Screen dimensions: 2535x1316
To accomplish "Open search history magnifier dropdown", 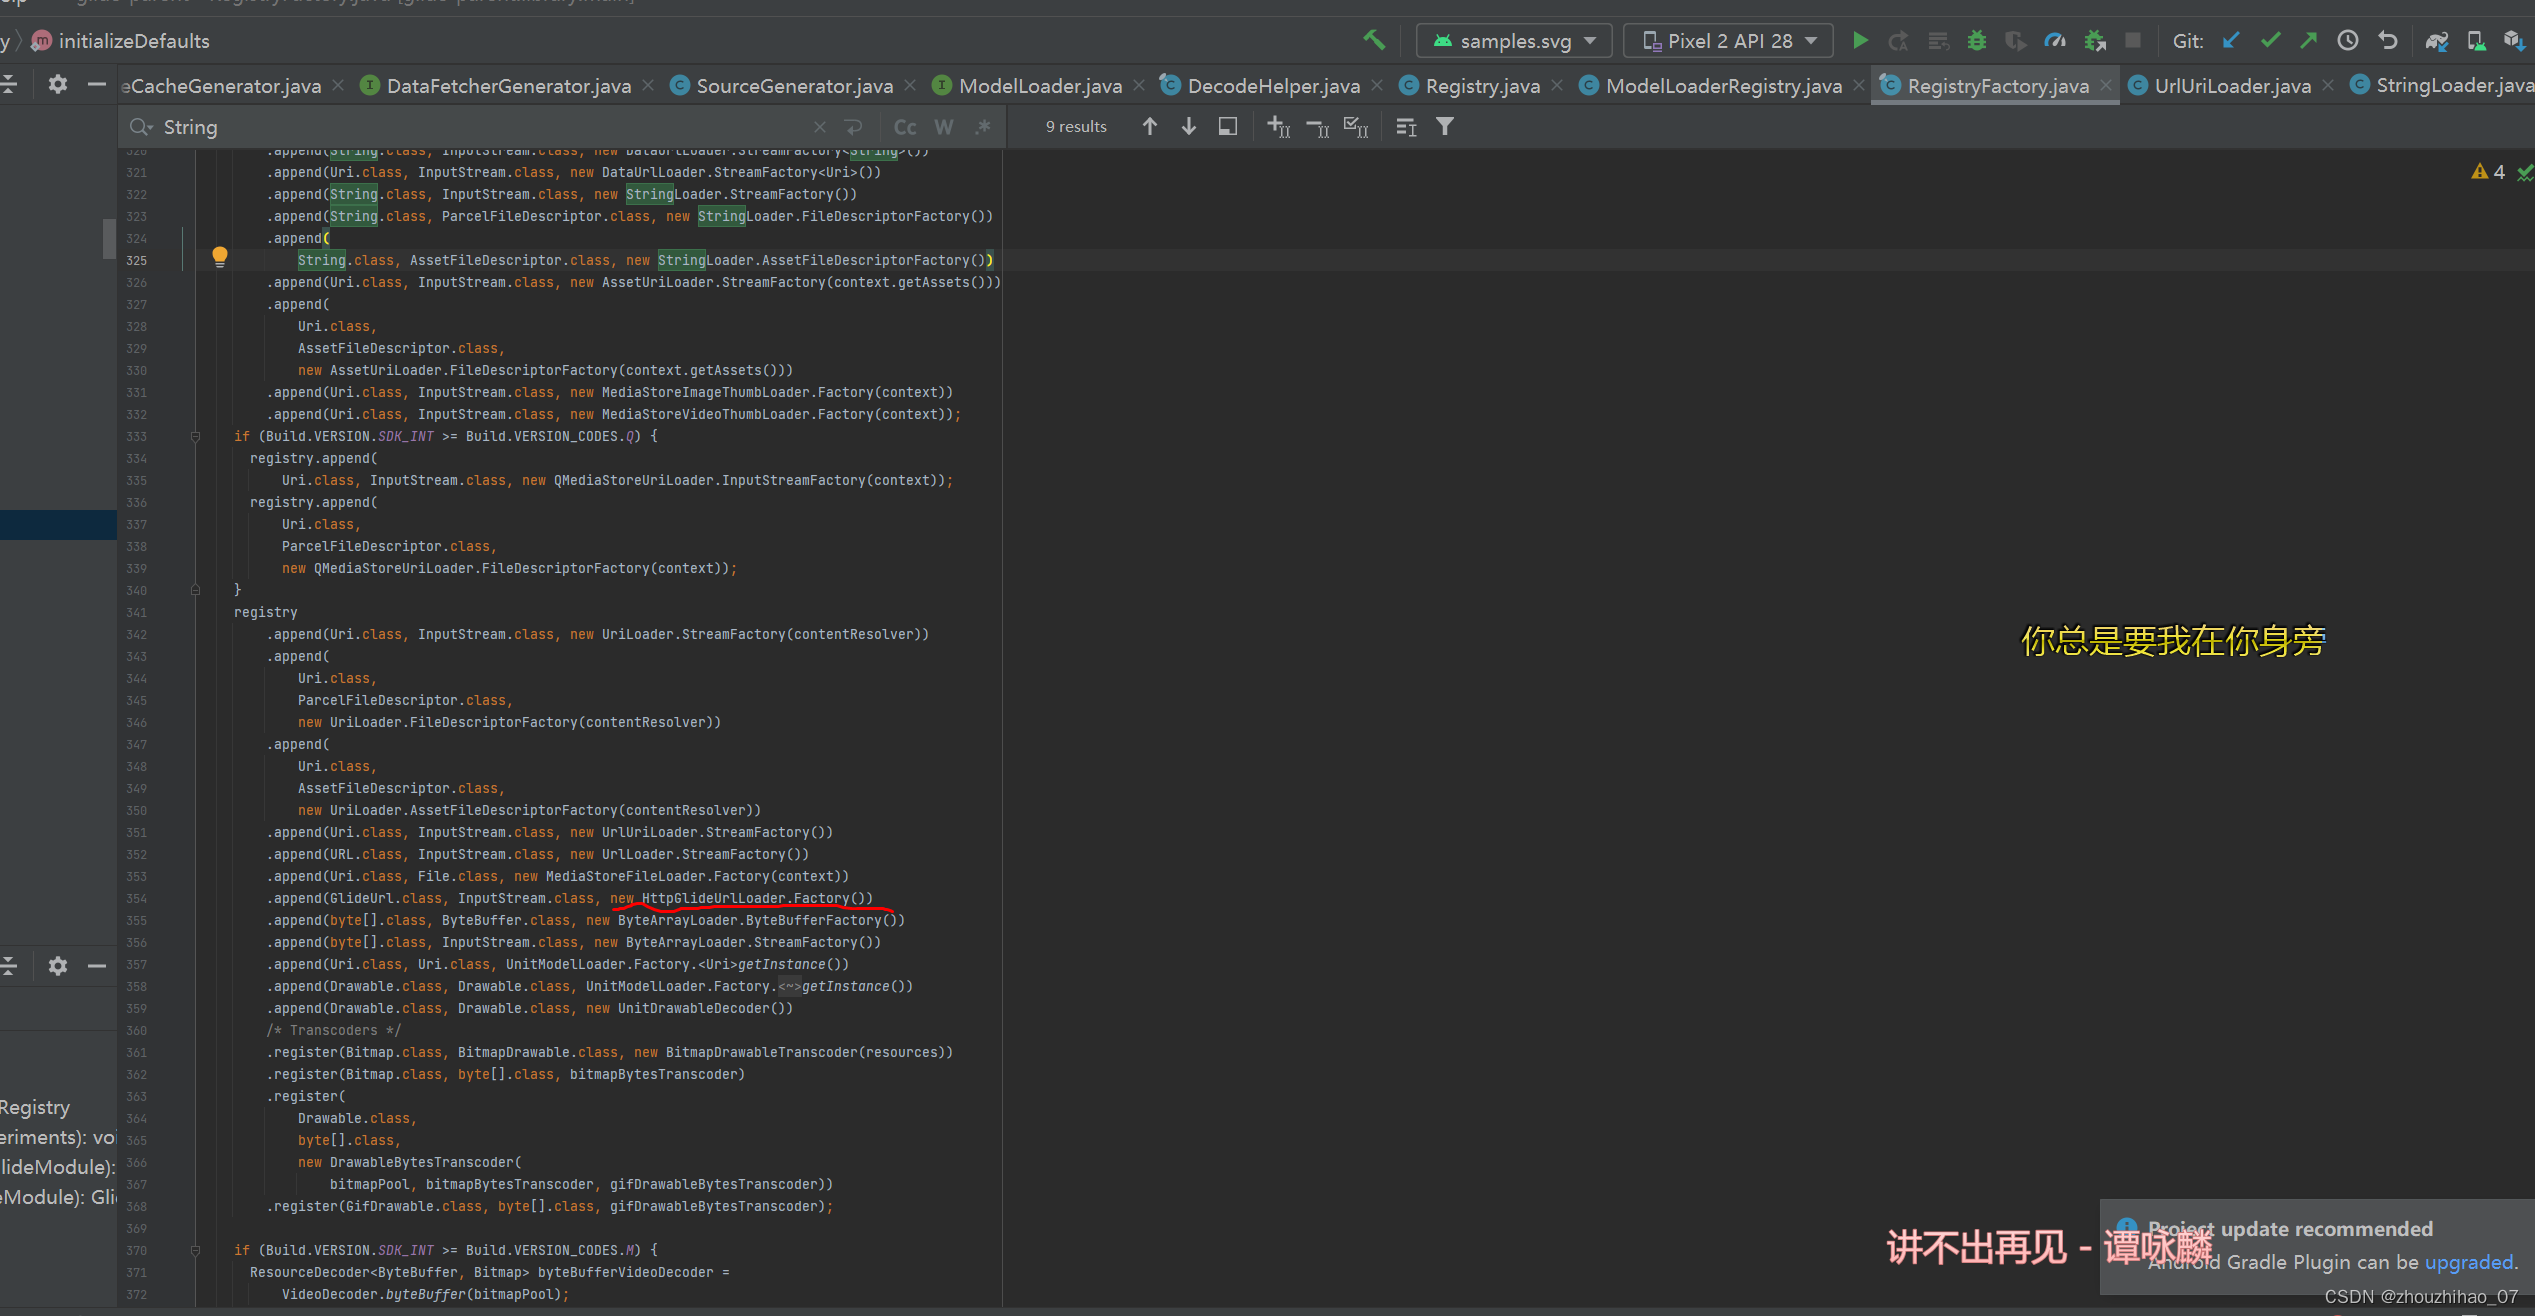I will click(x=141, y=127).
